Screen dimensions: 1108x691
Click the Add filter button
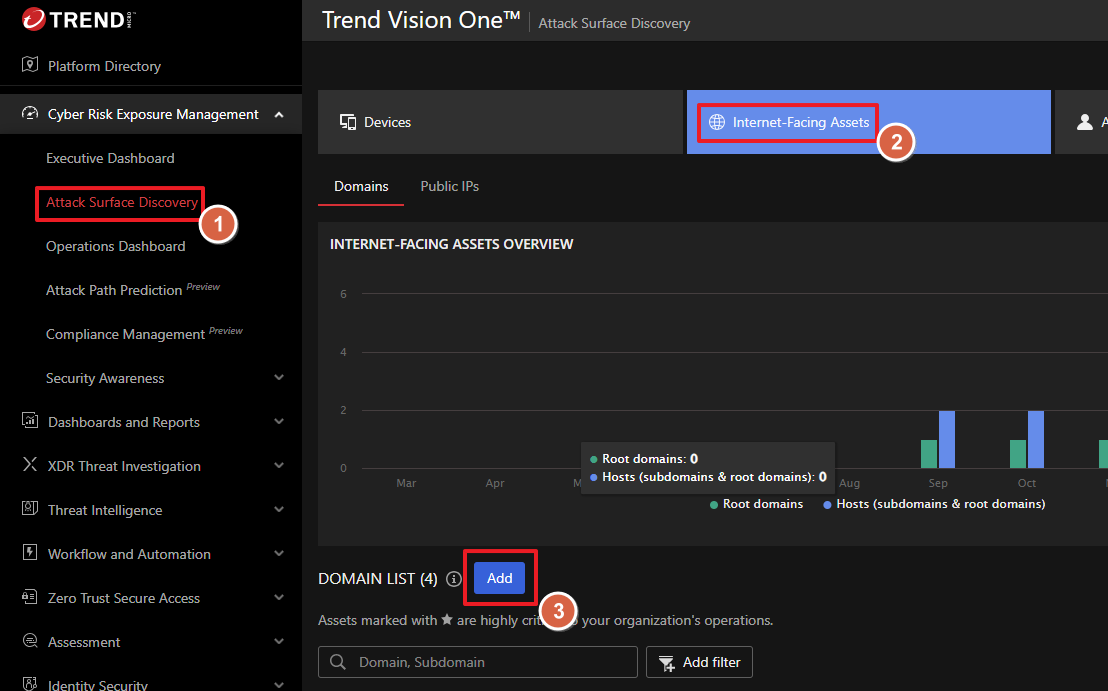point(699,662)
